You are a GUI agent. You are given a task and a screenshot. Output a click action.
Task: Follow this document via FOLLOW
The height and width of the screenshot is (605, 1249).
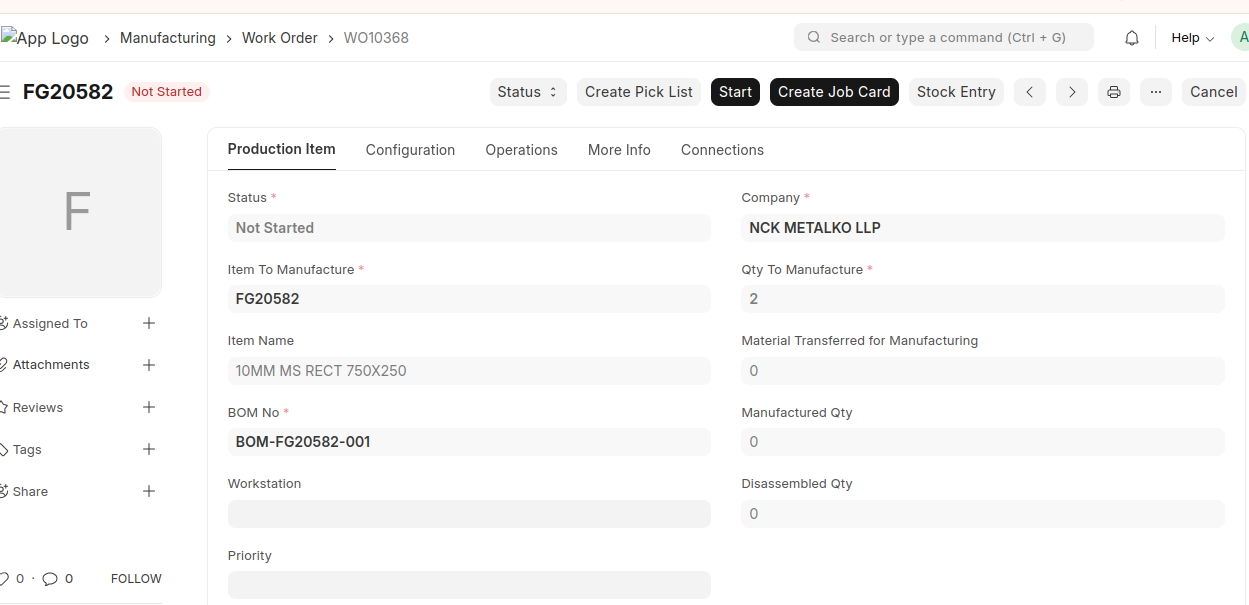tap(136, 579)
